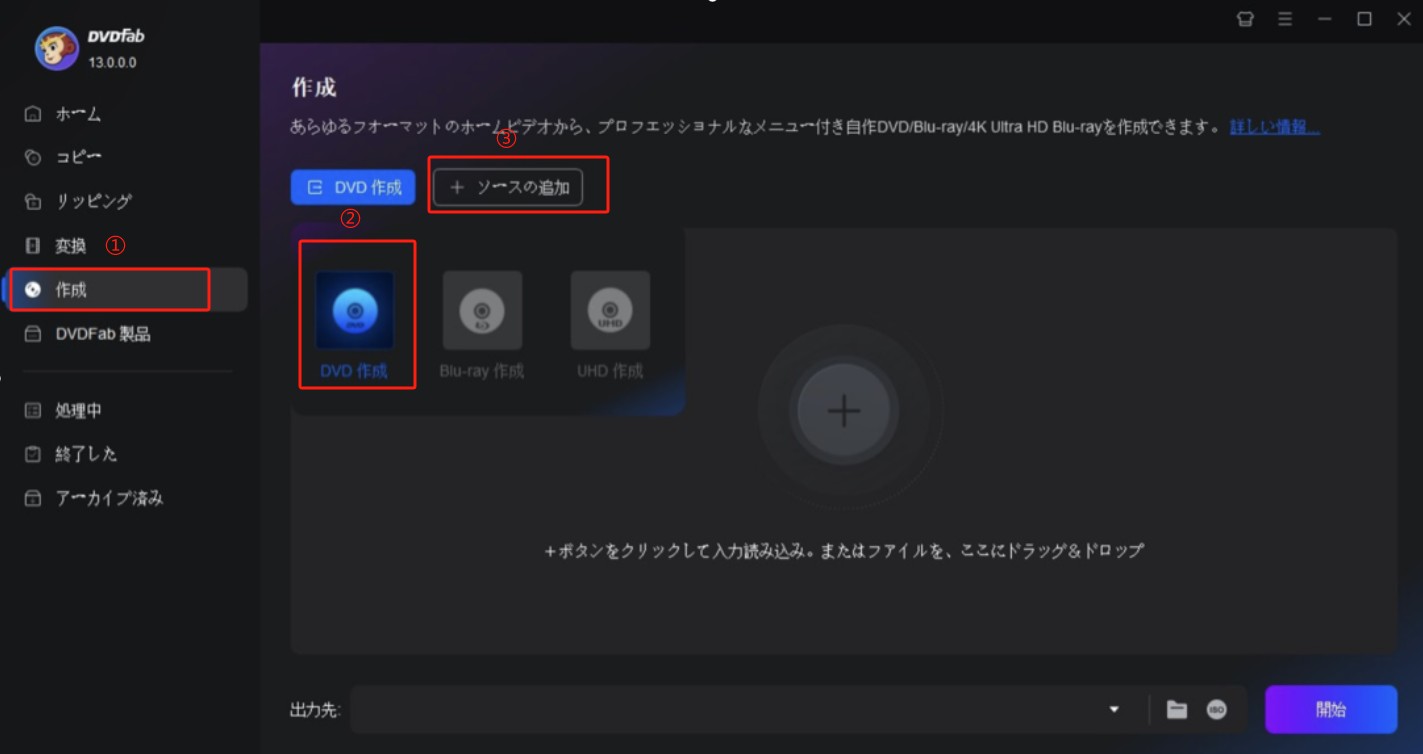The height and width of the screenshot is (754, 1423).
Task: Select the ISO output icon
Action: pos(1216,710)
